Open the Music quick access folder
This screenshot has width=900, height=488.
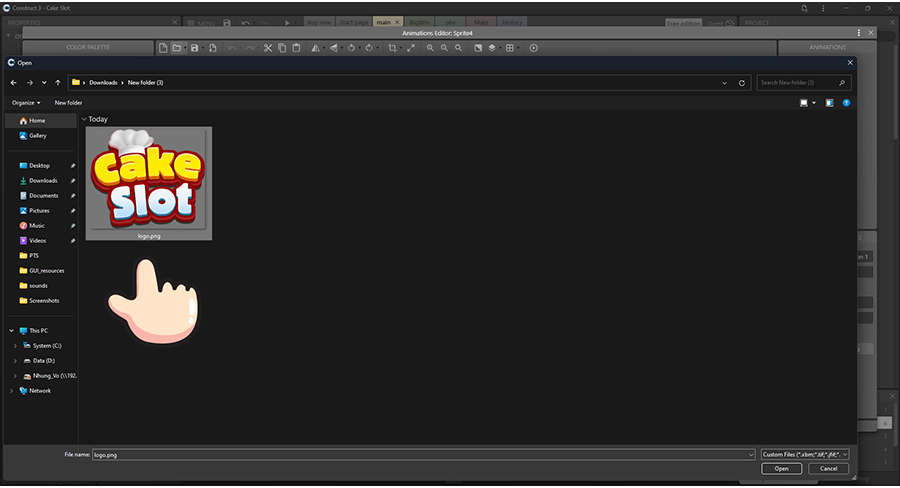(x=37, y=225)
